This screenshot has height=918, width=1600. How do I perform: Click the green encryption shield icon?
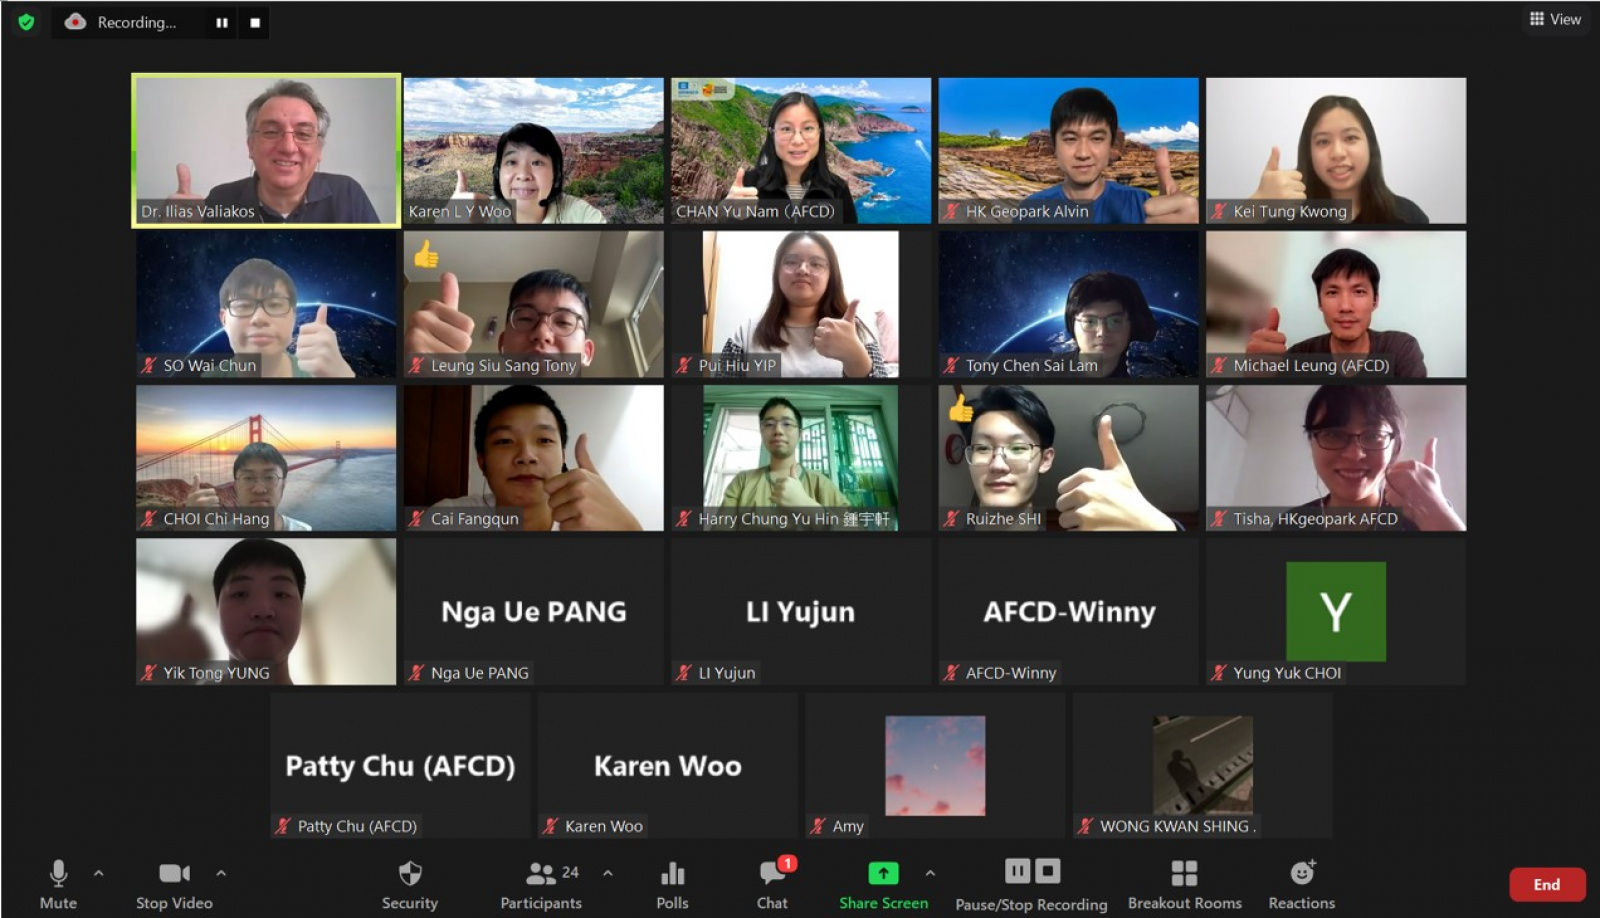26,22
